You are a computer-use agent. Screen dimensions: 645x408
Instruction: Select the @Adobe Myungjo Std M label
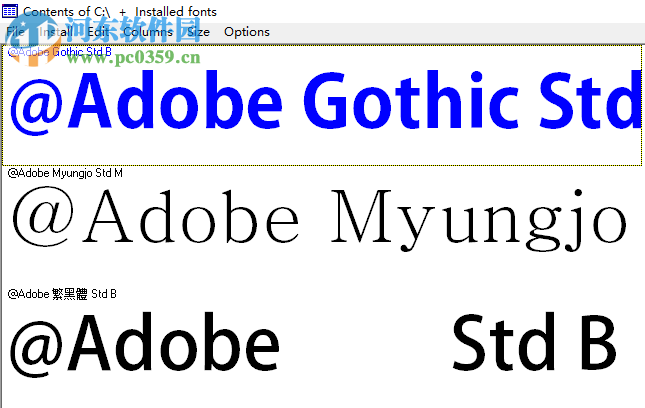pyautogui.click(x=65, y=173)
